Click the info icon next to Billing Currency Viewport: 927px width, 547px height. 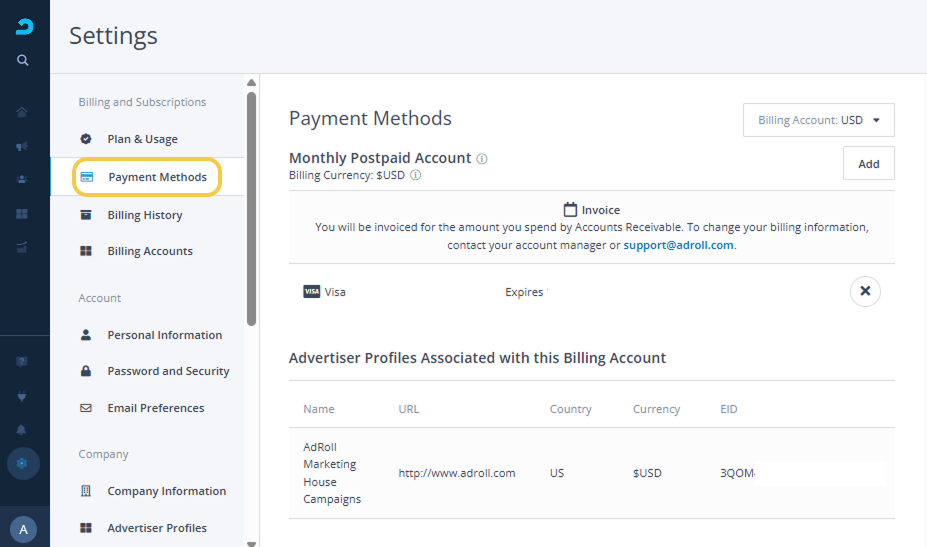(416, 175)
